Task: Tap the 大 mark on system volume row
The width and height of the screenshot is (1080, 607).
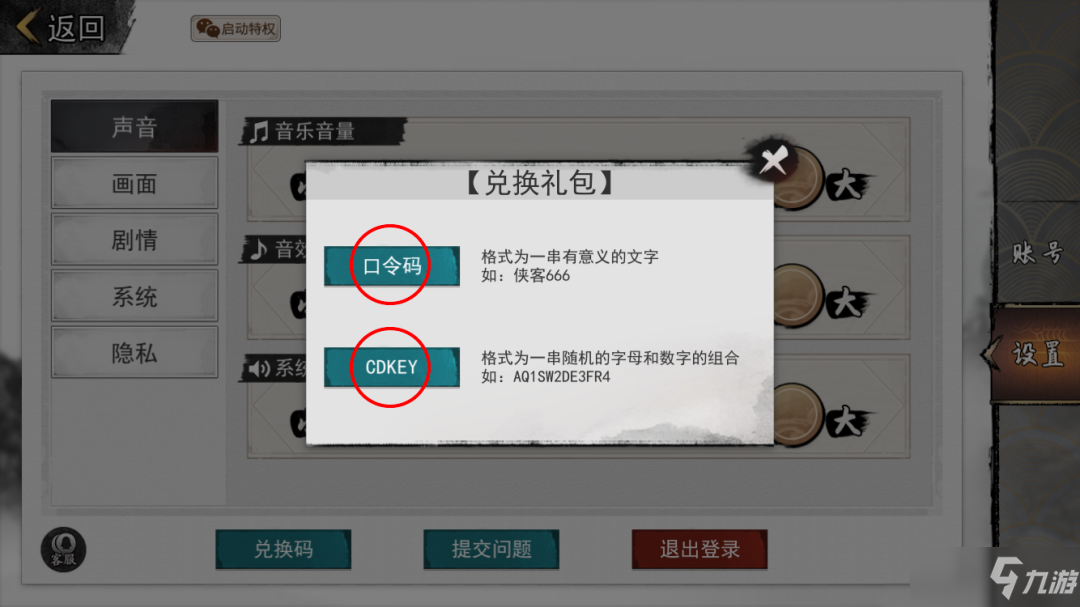Action: (847, 421)
